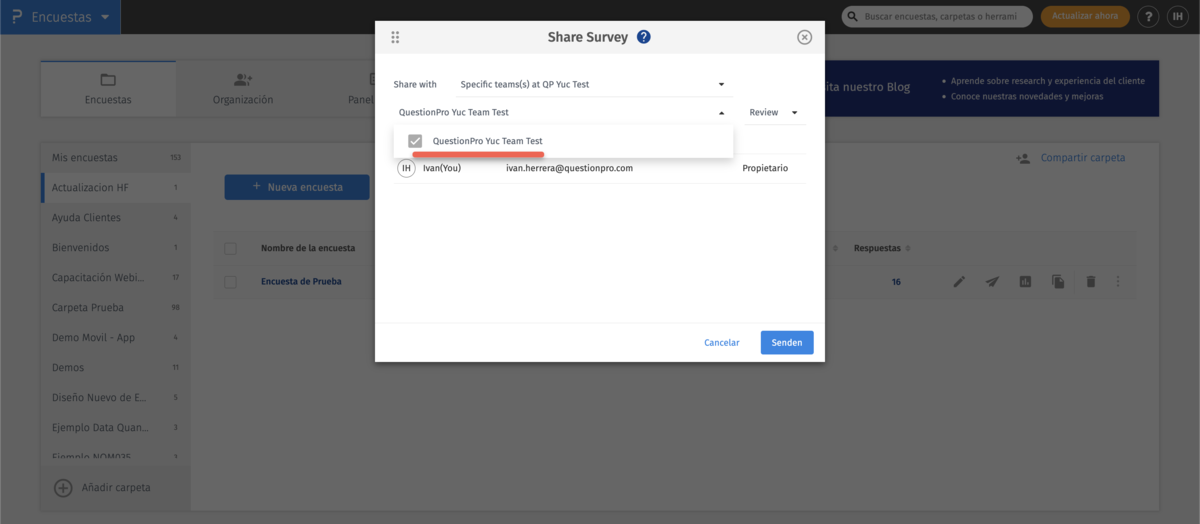This screenshot has width=1200, height=524.
Task: Click the Organización people icon
Action: [x=243, y=80]
